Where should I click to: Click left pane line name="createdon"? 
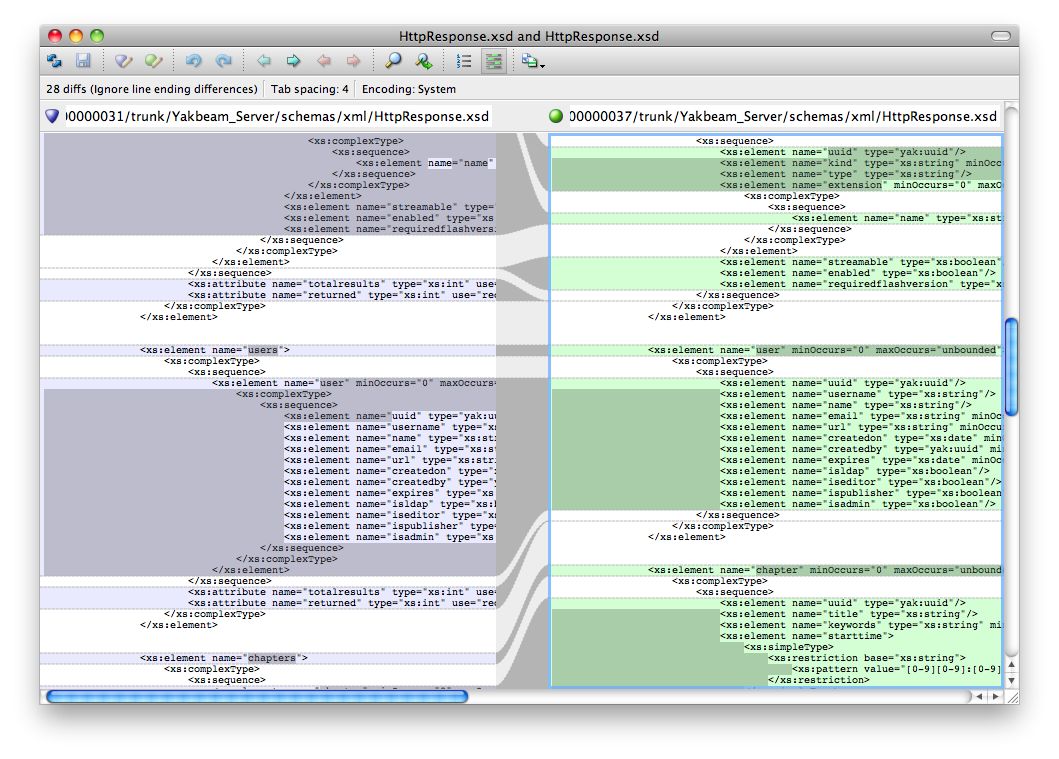point(389,471)
